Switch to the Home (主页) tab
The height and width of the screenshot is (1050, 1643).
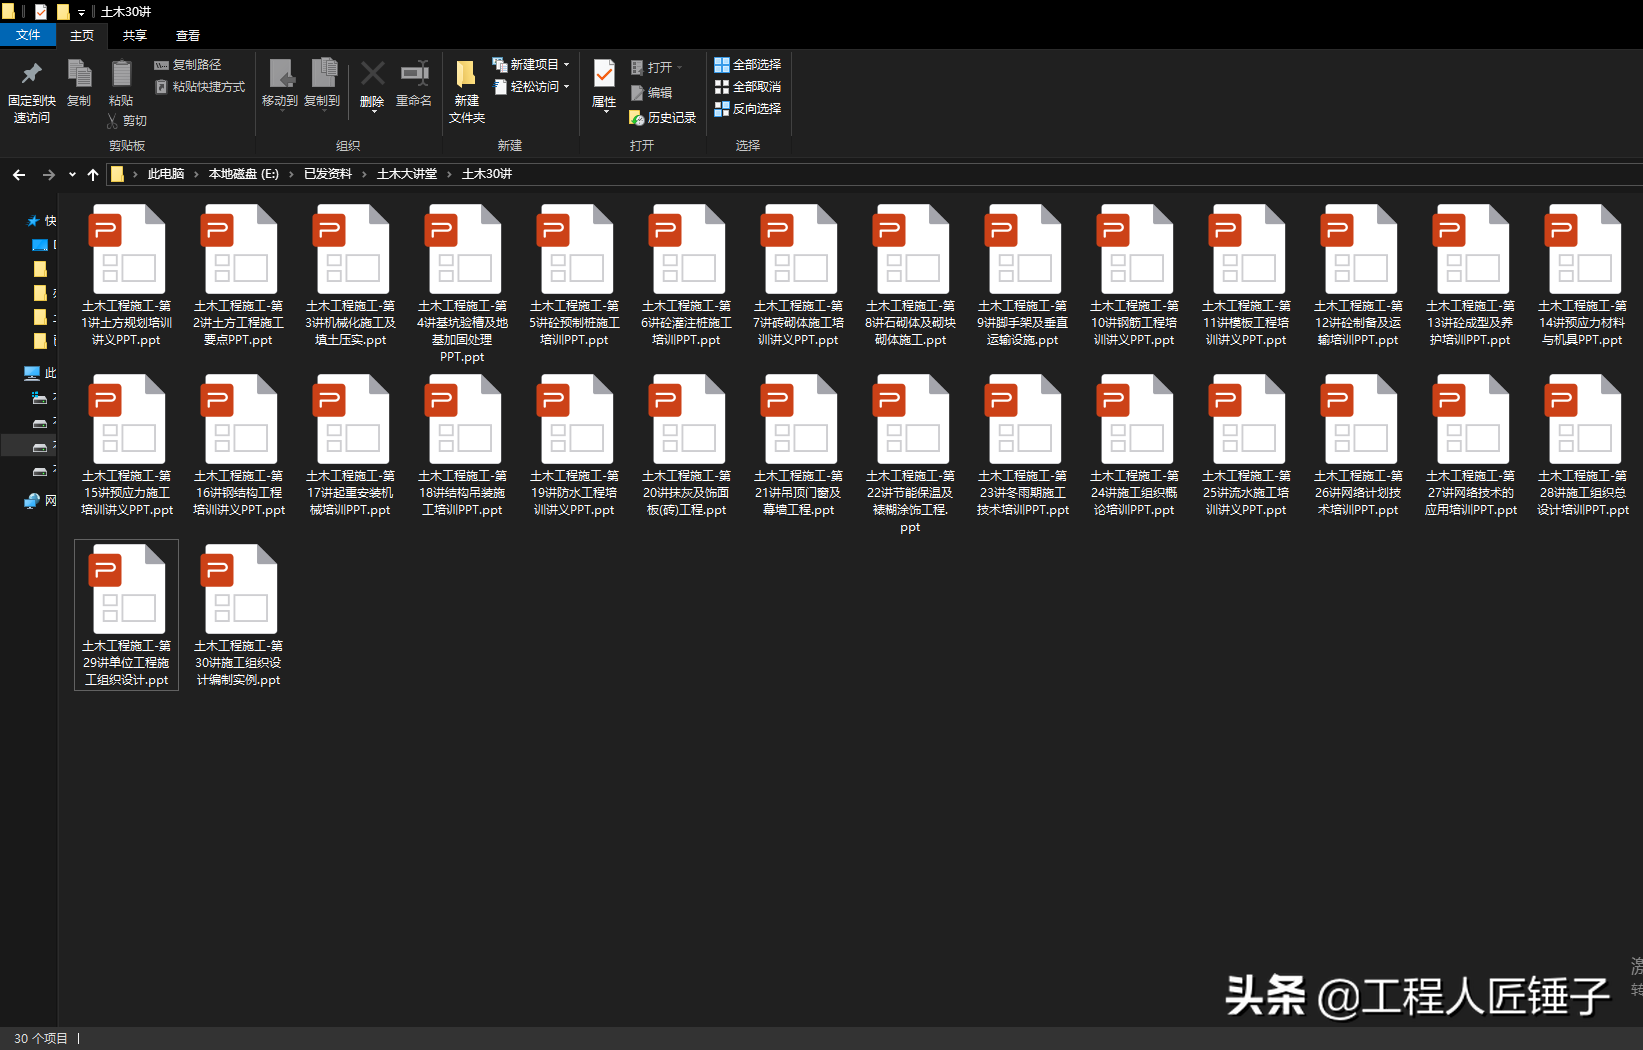[82, 36]
